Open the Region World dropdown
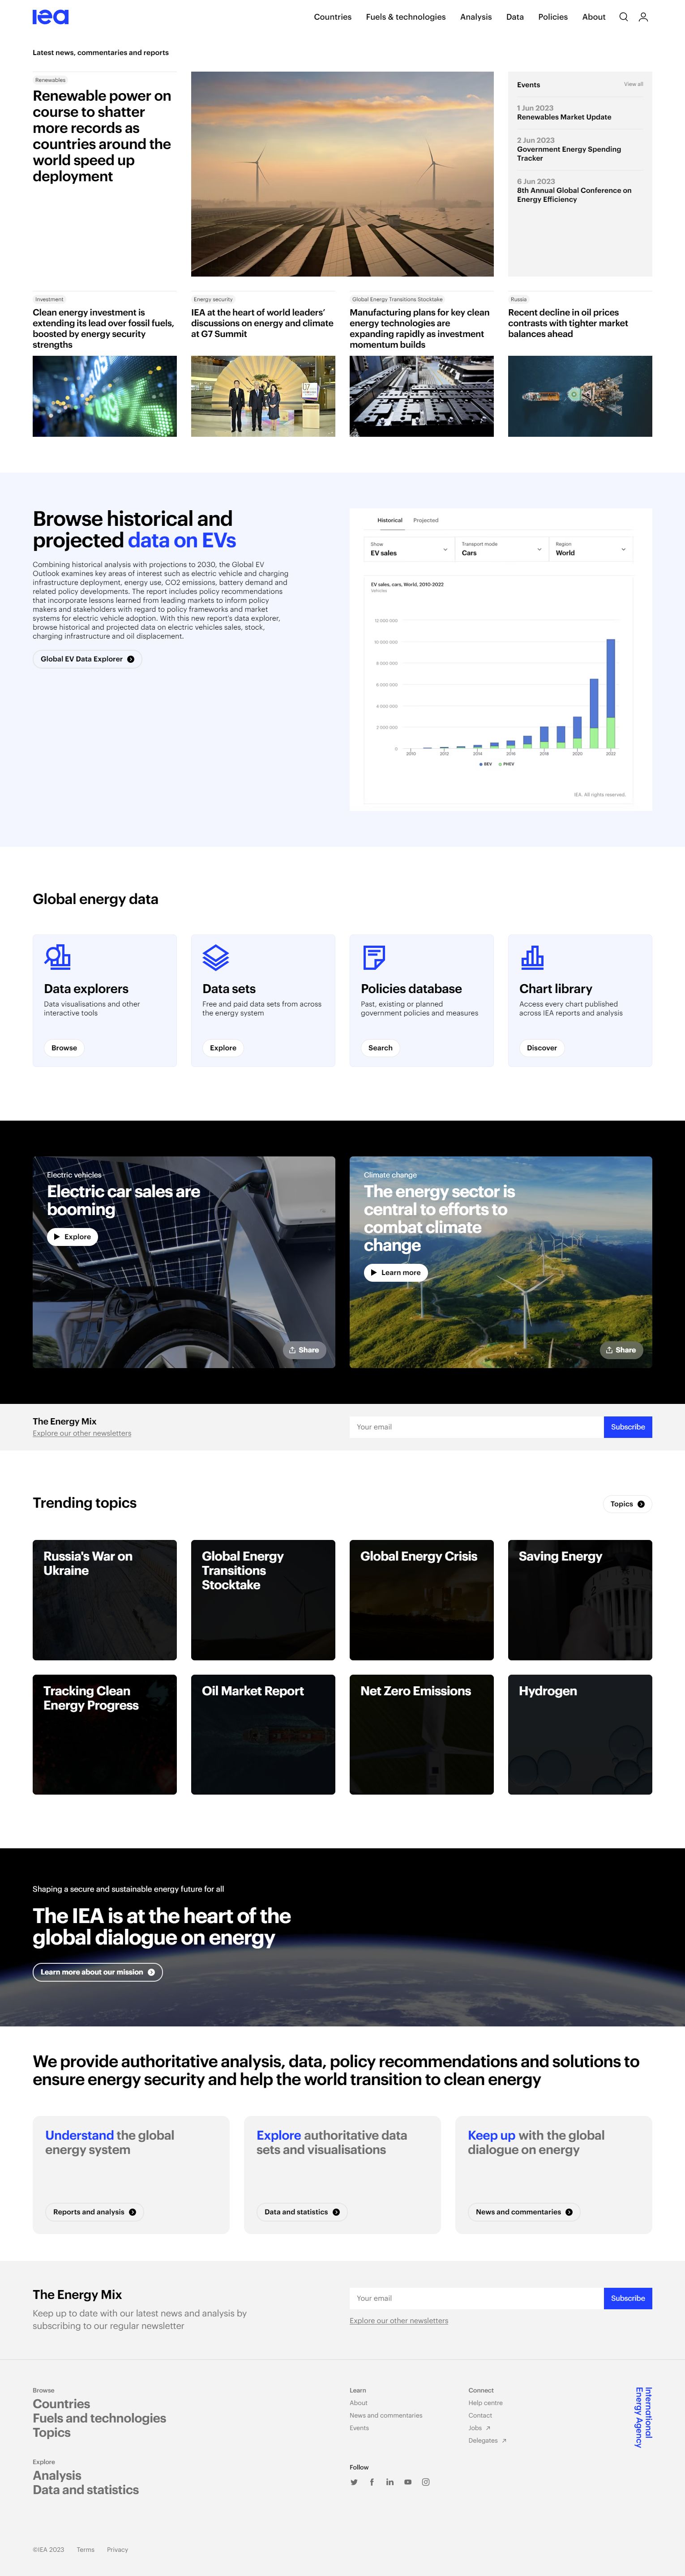Screen dimensions: 685x2576 [x=592, y=549]
